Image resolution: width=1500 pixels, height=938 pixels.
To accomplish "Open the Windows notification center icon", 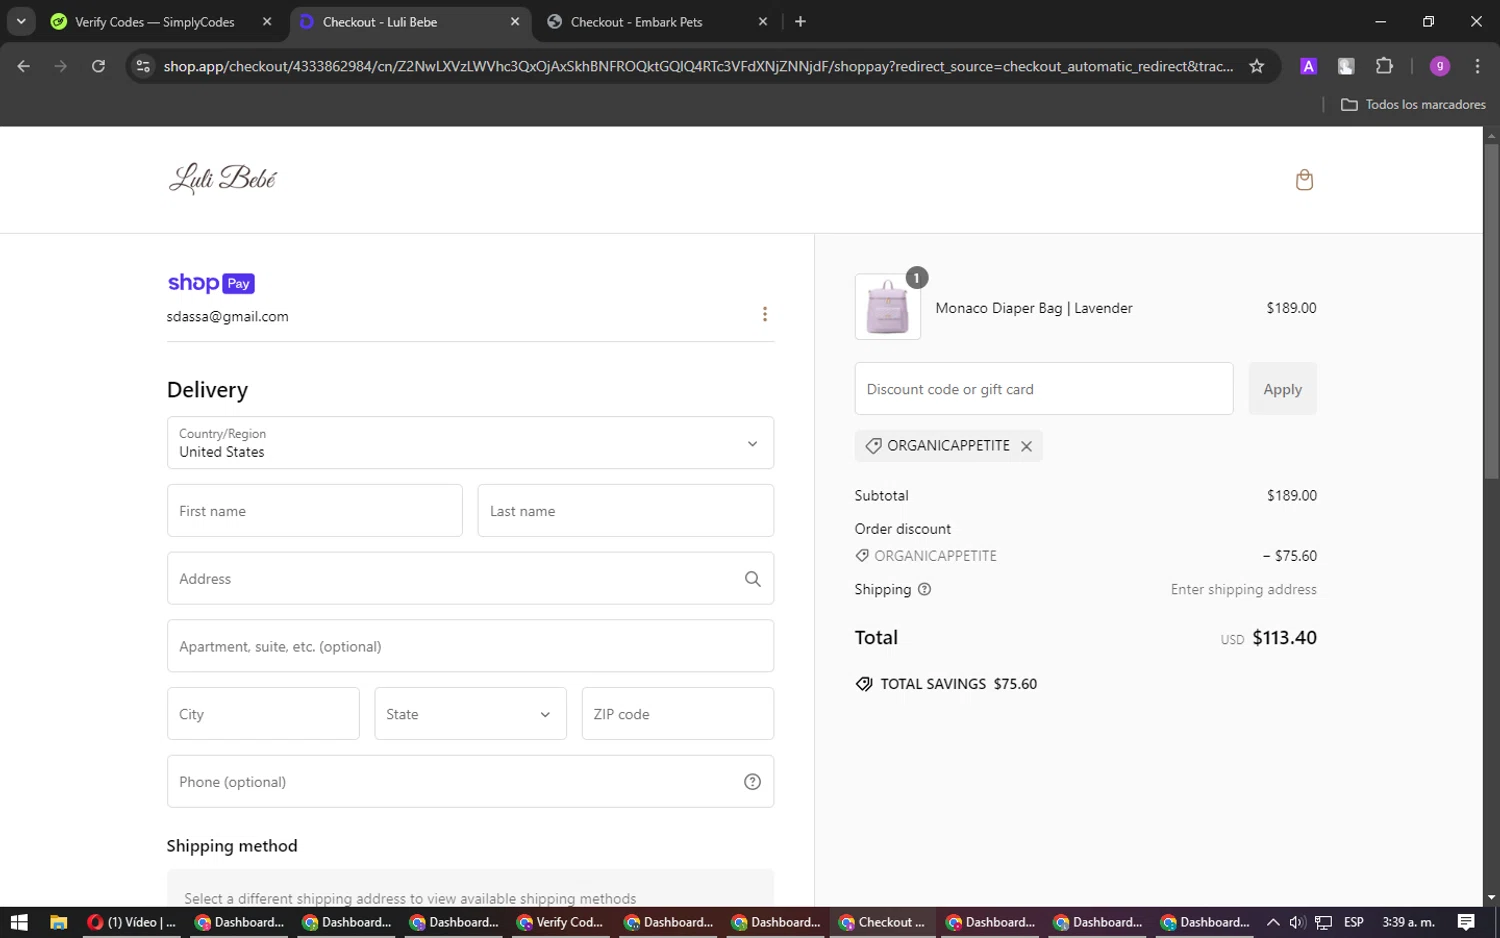I will click(x=1466, y=922).
